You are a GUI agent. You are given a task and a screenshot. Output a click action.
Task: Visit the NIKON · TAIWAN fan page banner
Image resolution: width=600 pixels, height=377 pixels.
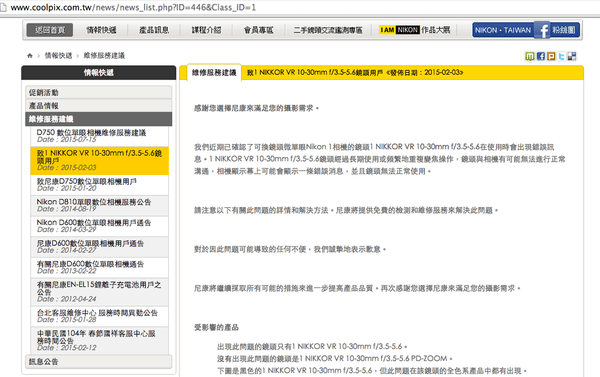coord(527,30)
